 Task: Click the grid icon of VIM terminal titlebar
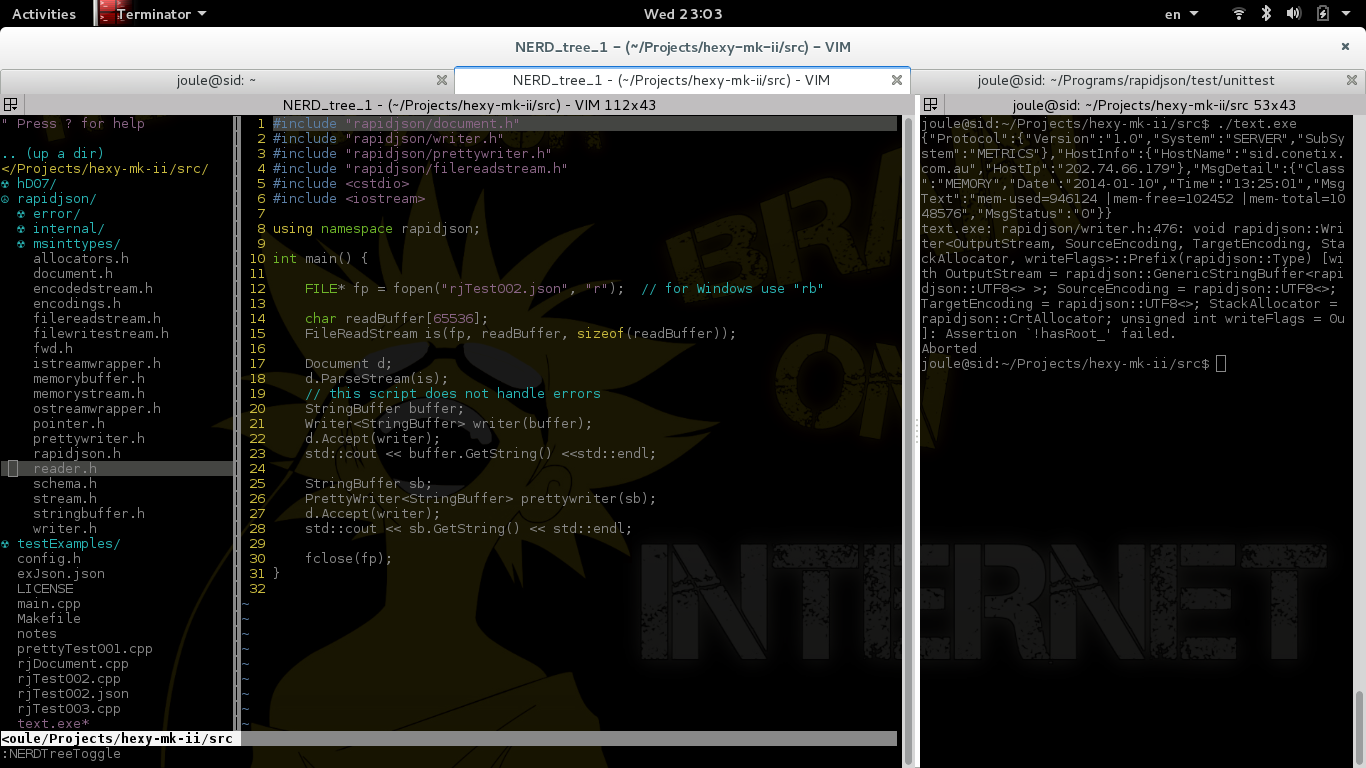click(x=11, y=104)
